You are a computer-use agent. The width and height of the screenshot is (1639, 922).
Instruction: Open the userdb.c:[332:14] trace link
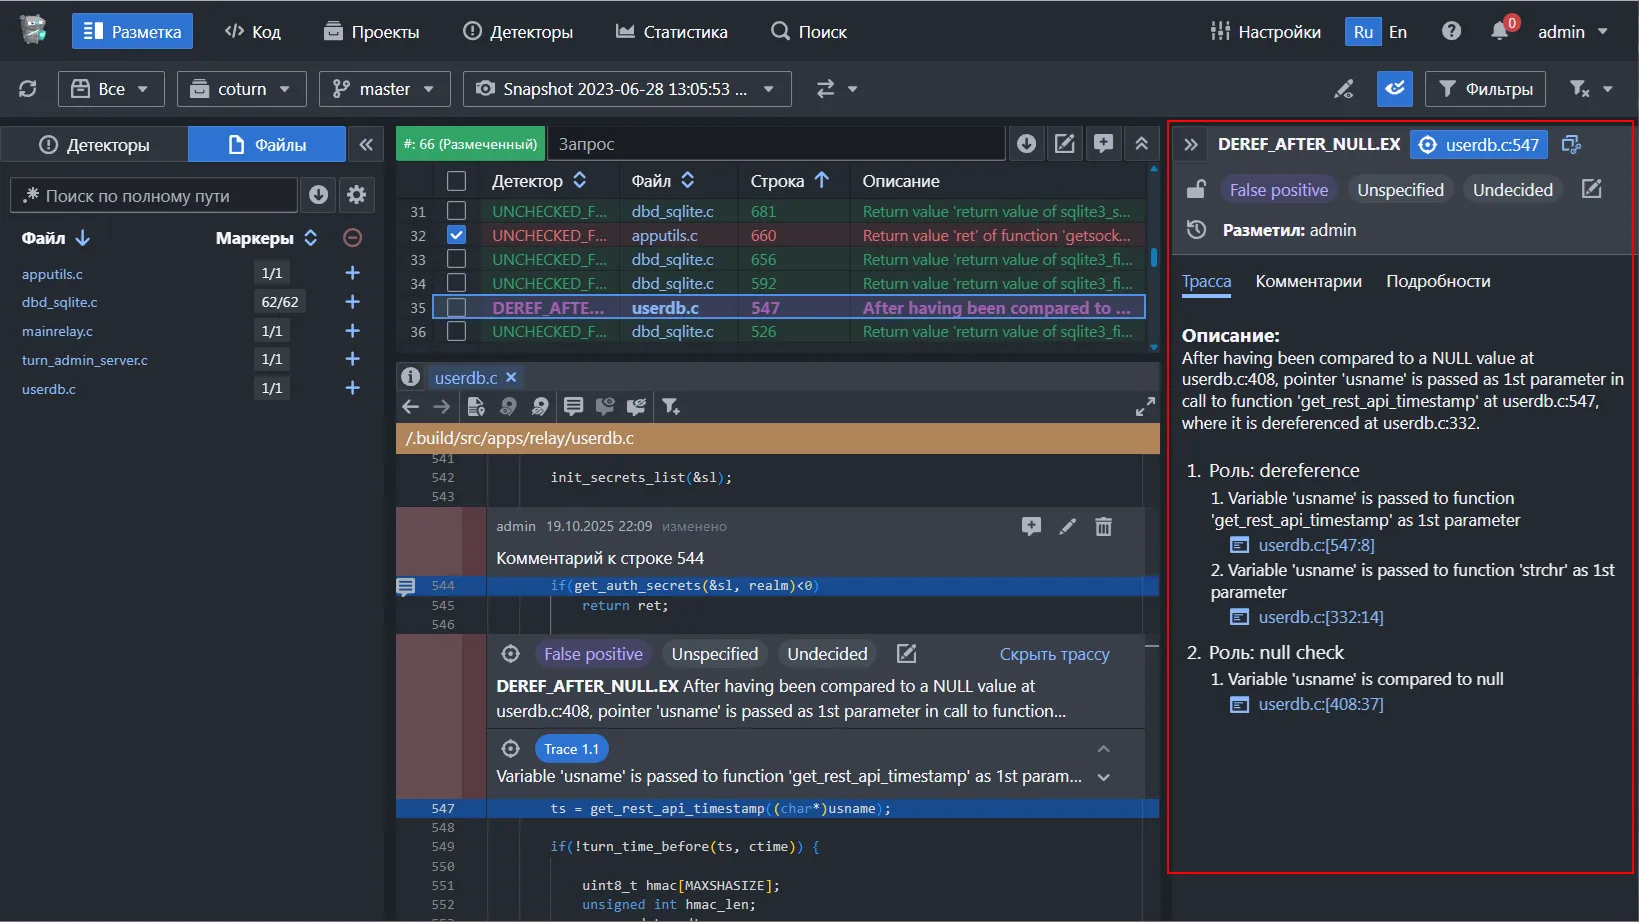pos(1320,617)
